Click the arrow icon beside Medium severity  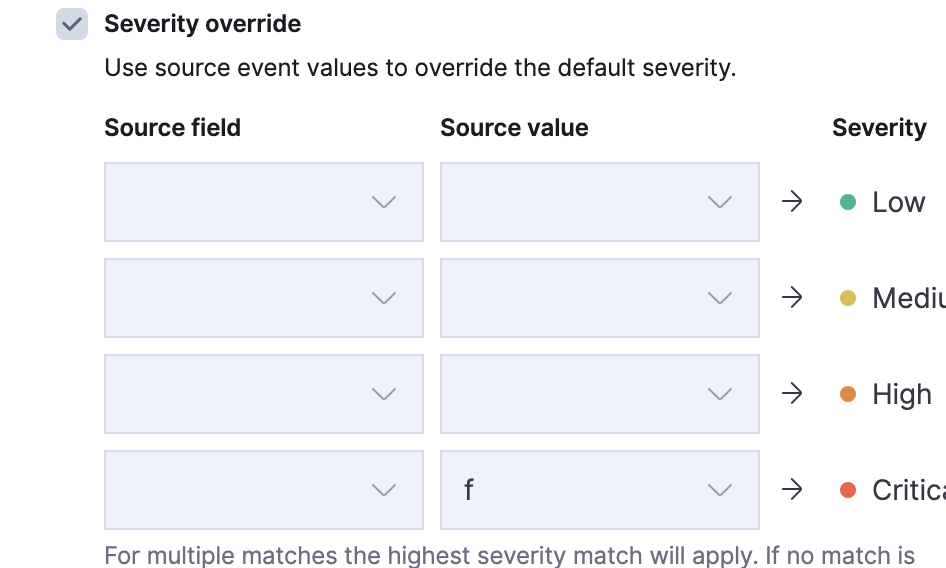click(792, 298)
